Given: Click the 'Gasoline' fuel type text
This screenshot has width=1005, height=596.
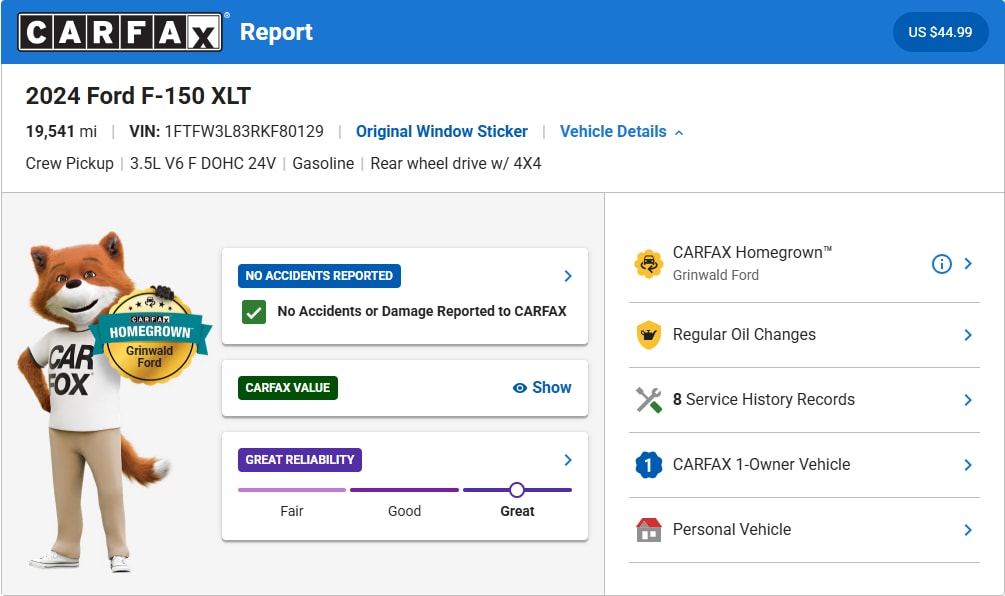Looking at the screenshot, I should (323, 163).
